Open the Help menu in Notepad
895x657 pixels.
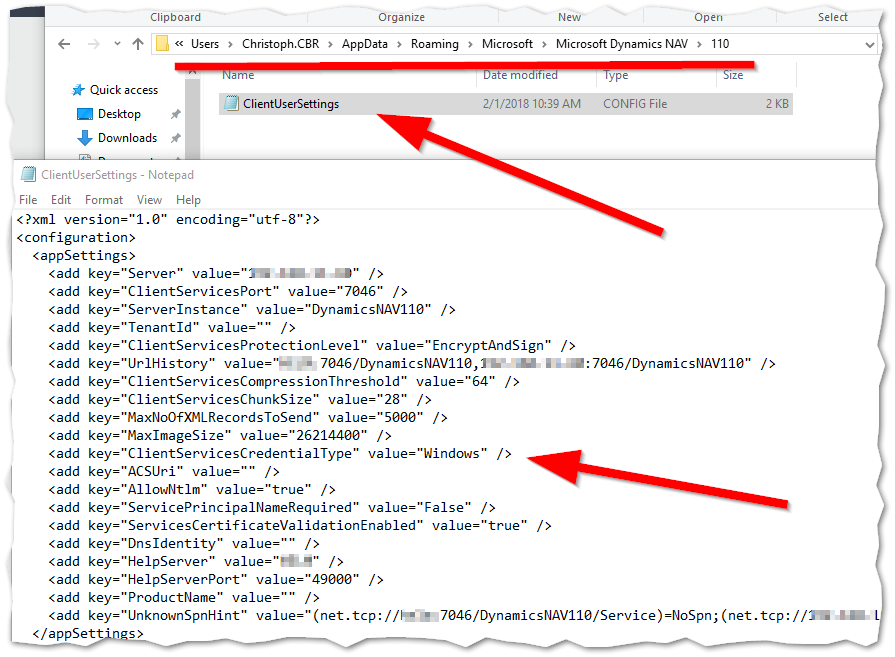[x=188, y=200]
